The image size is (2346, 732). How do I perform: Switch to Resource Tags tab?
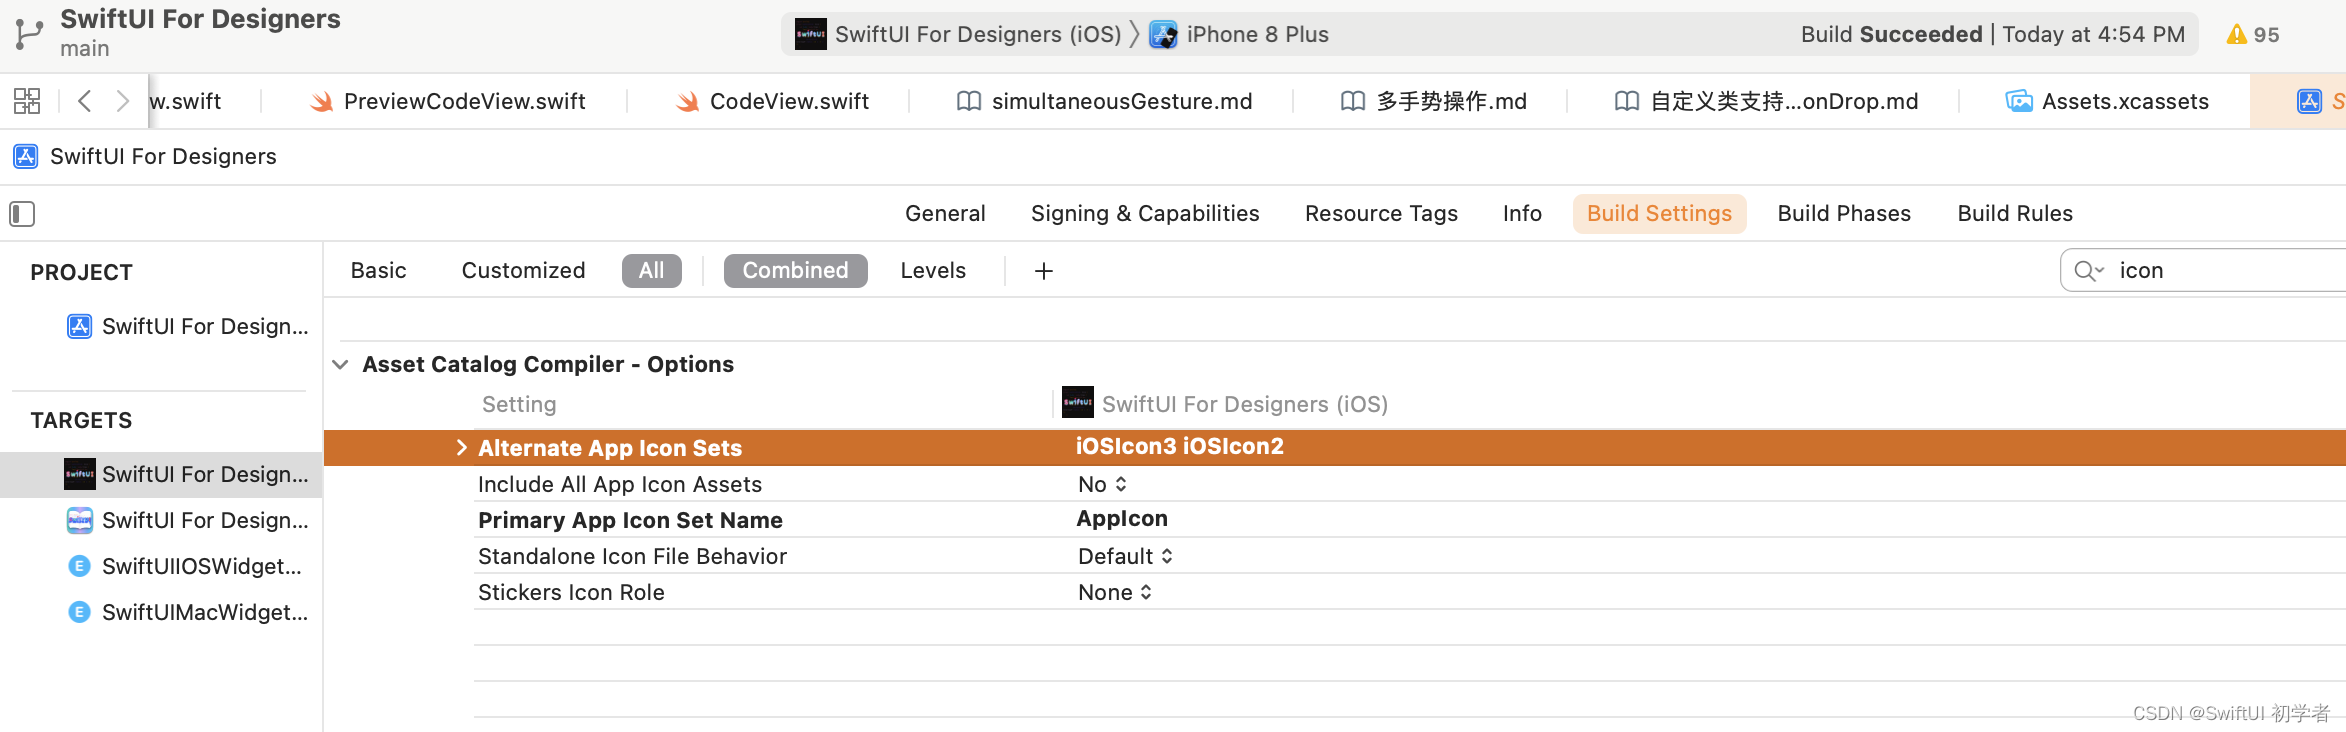click(x=1381, y=214)
